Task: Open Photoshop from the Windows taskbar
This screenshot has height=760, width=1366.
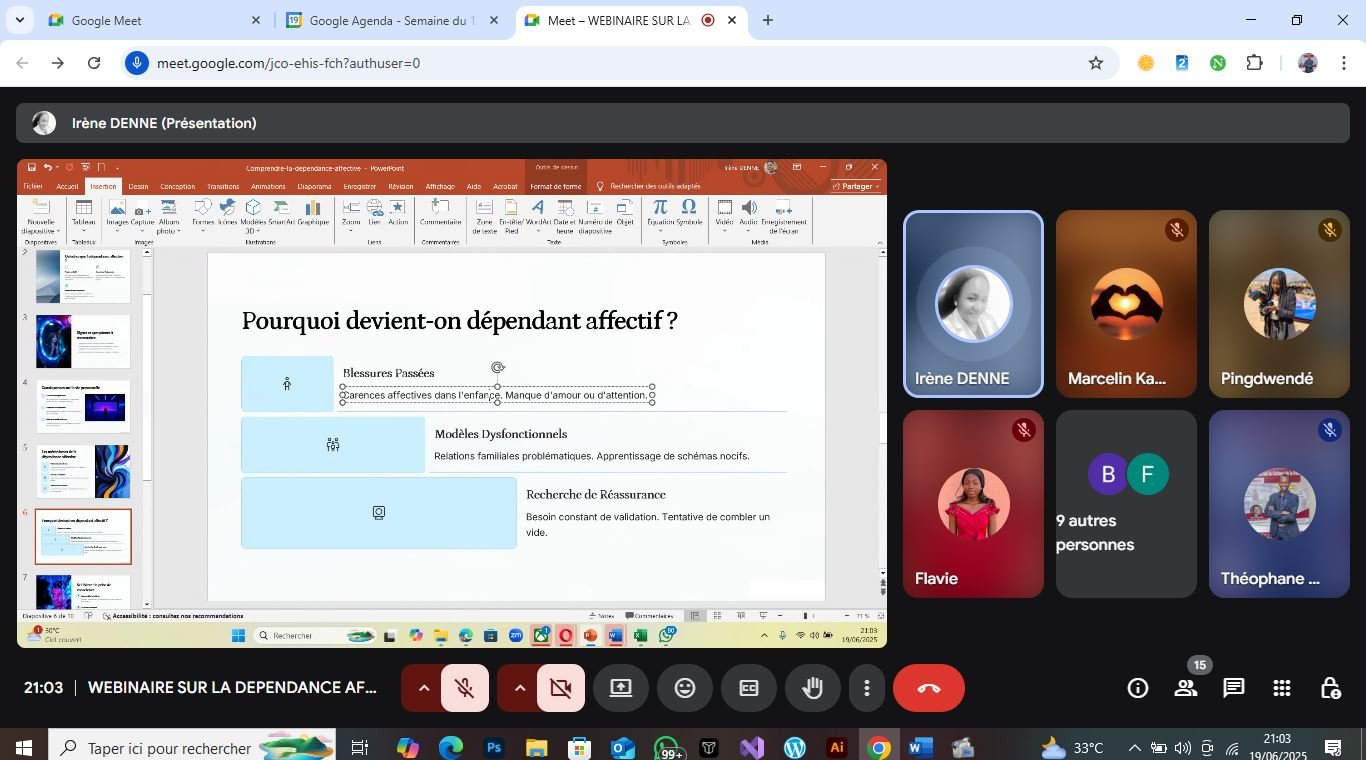Action: tap(494, 748)
